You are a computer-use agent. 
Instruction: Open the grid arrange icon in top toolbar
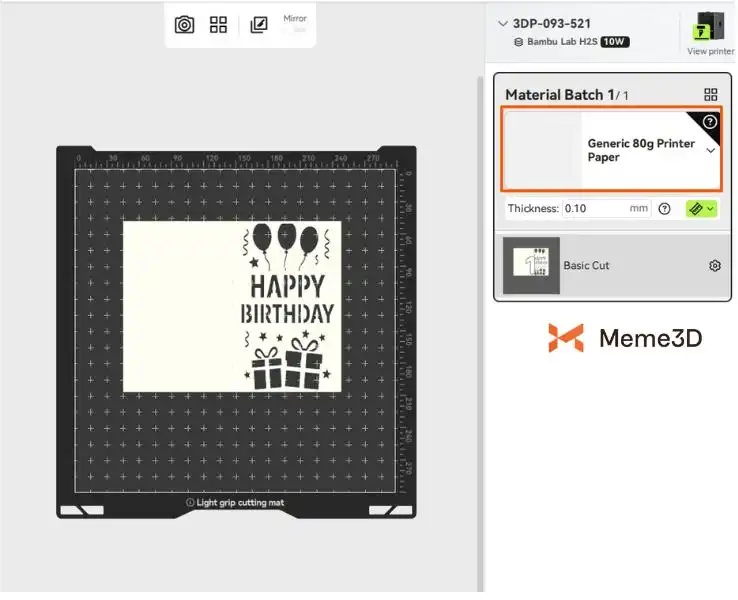point(218,24)
